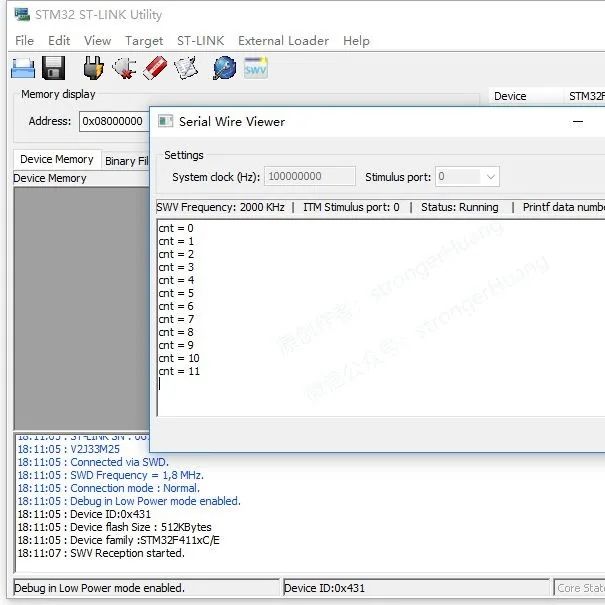Open the Target menu
The image size is (605, 605).
point(144,41)
